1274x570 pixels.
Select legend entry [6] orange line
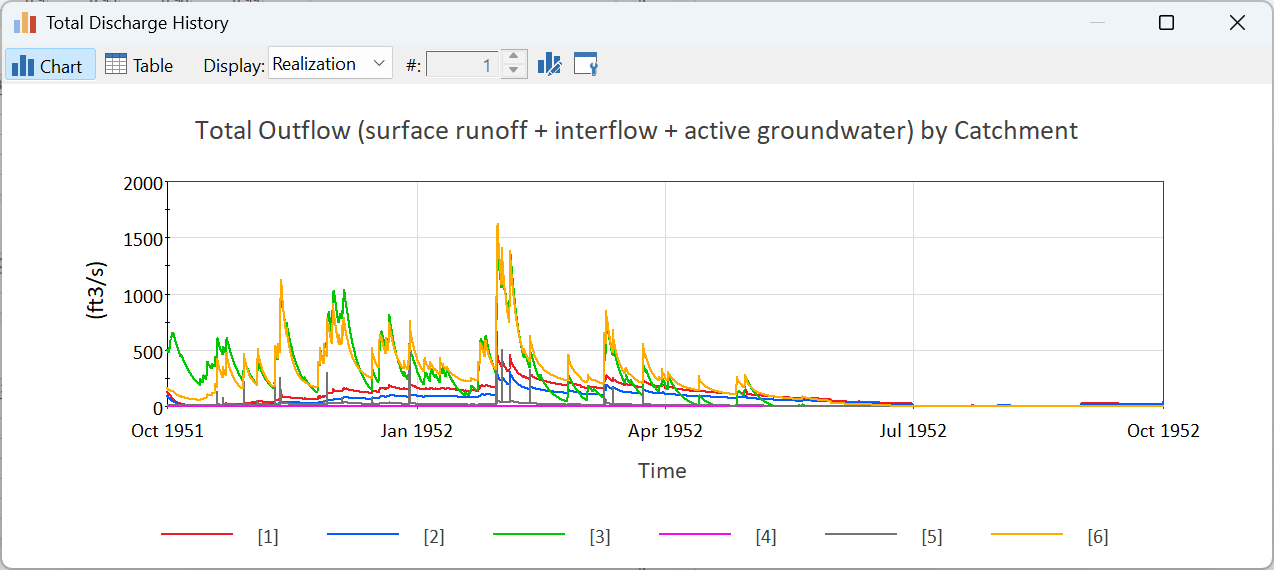click(x=1050, y=536)
